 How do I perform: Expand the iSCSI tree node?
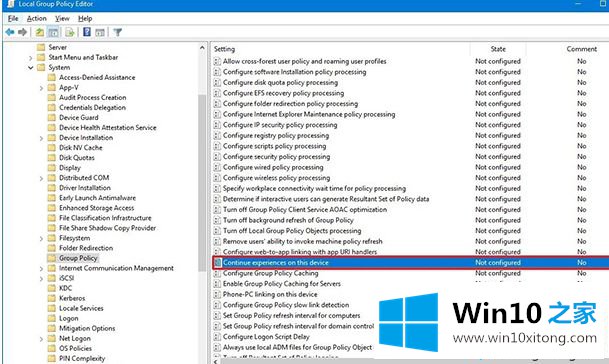(41, 278)
